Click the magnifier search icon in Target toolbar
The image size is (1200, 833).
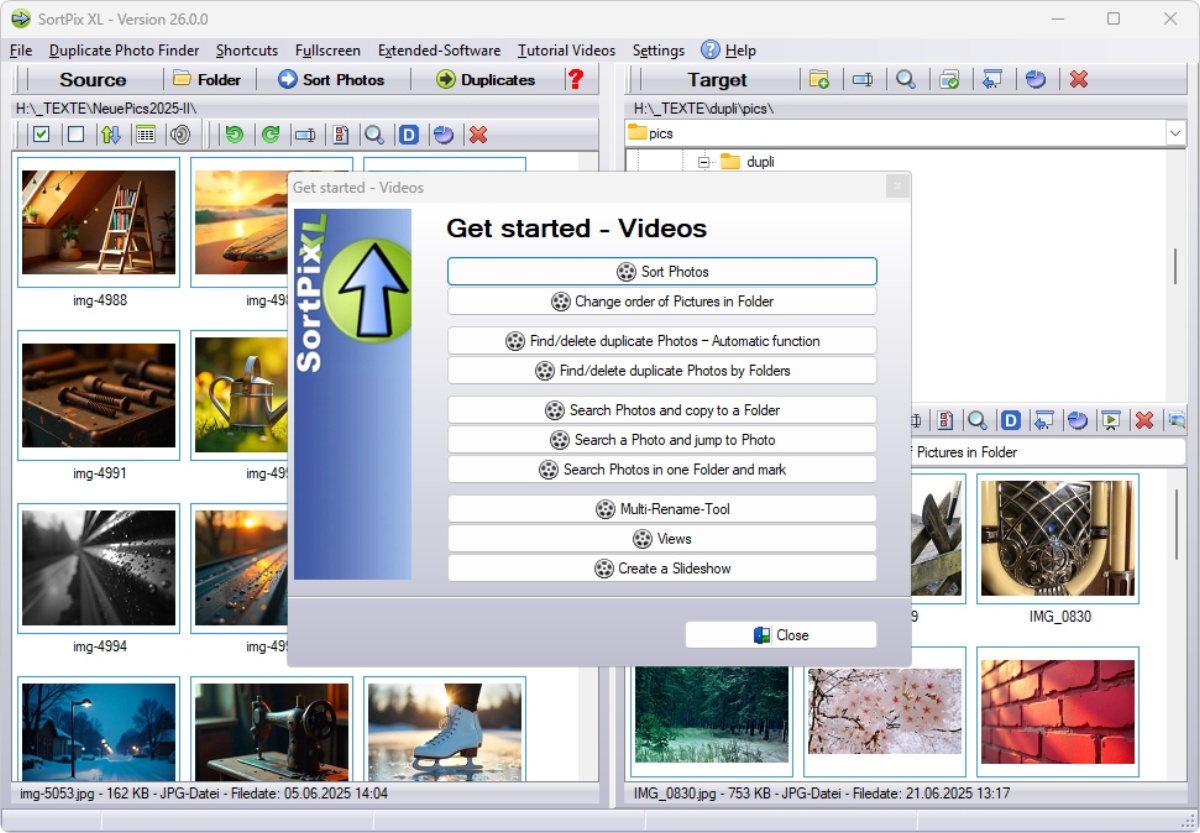[906, 79]
